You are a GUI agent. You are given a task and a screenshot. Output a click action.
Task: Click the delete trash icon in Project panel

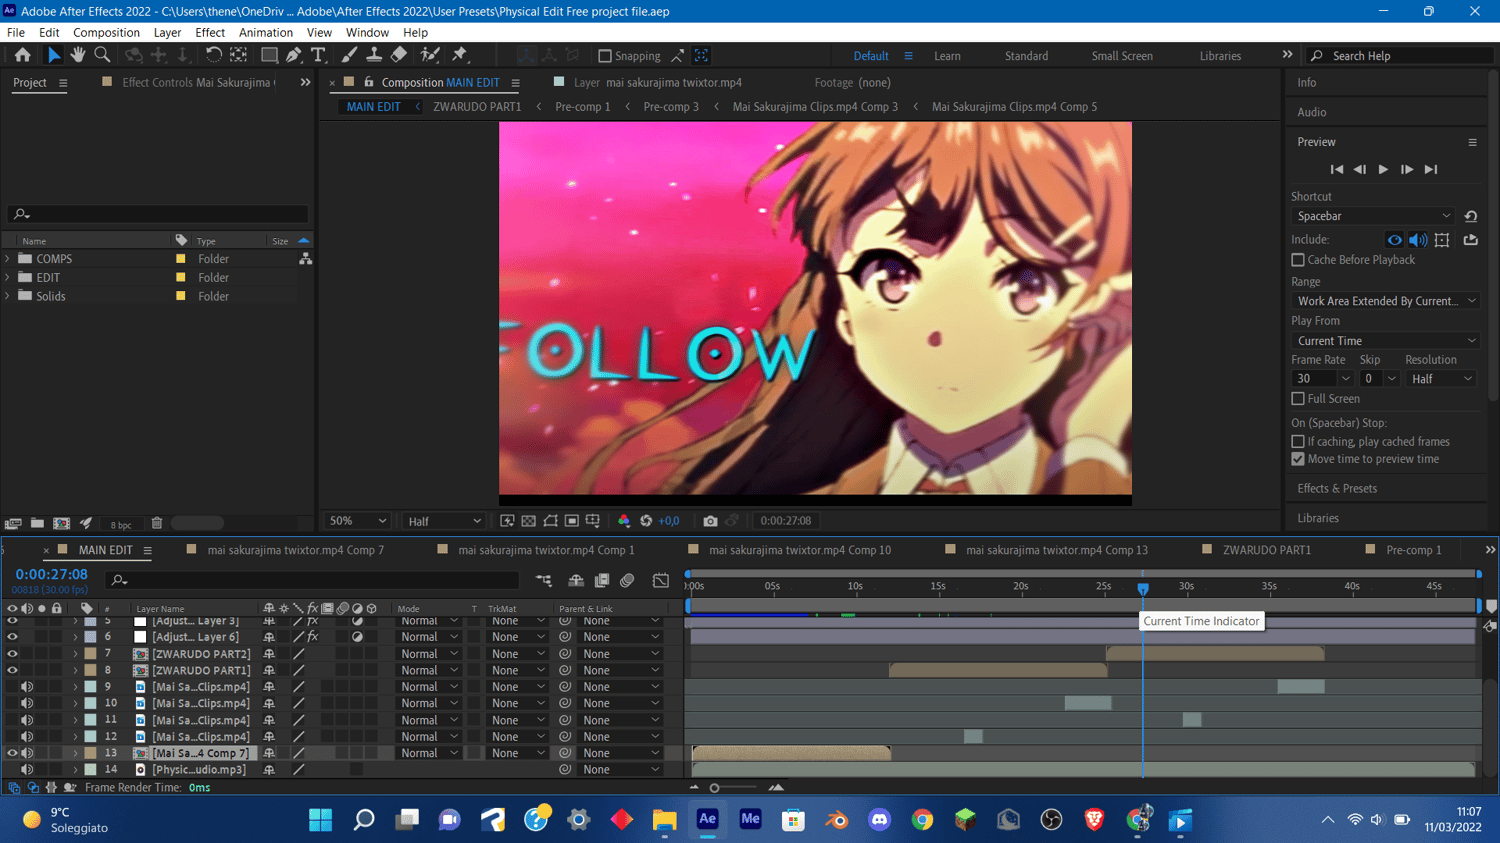(x=157, y=523)
